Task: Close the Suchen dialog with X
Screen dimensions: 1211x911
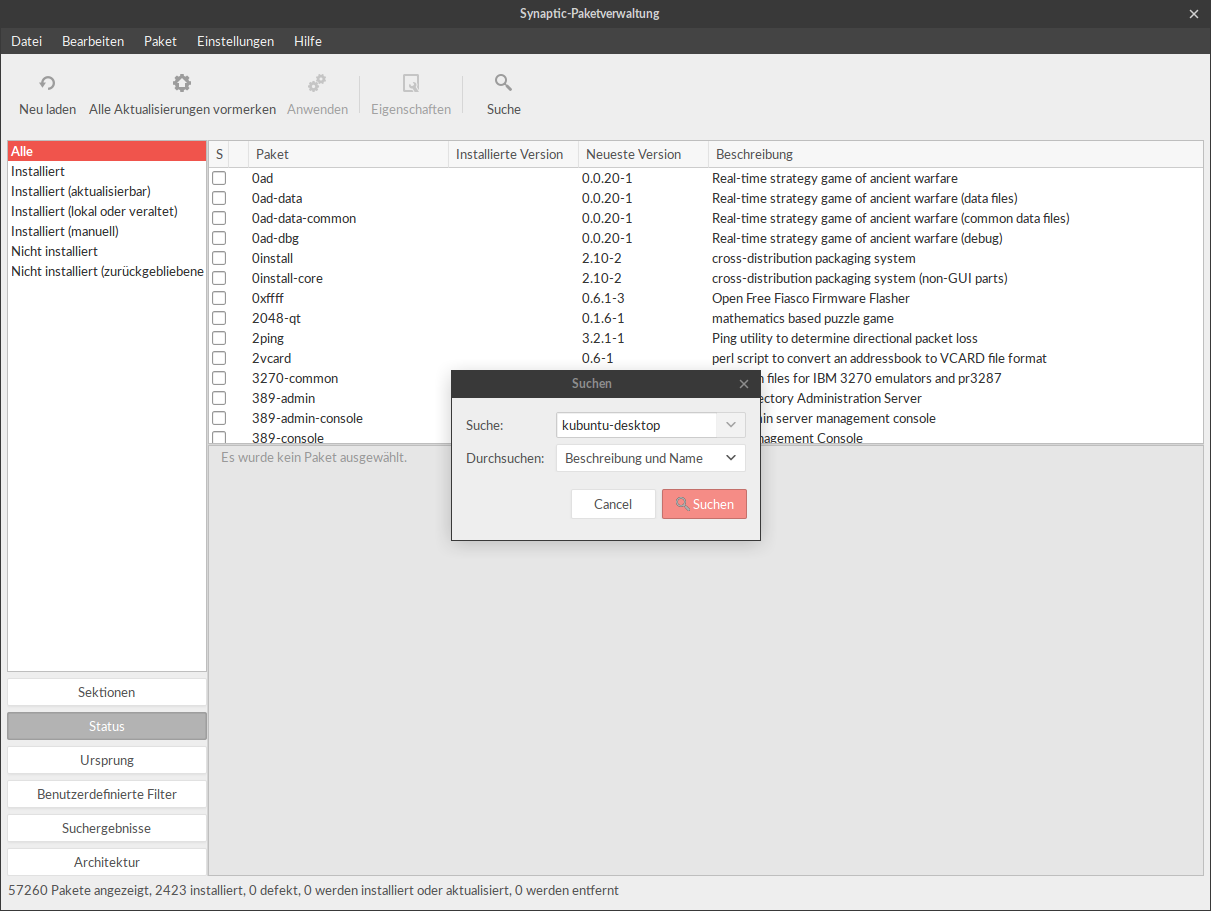Action: click(x=743, y=384)
